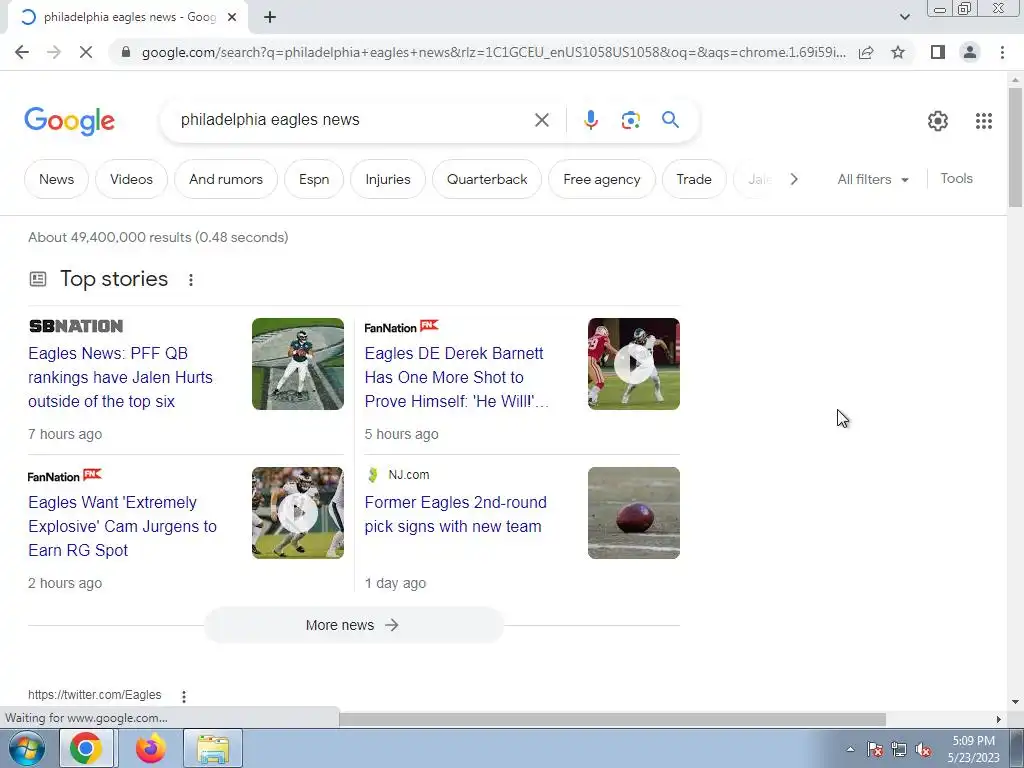Viewport: 1024px width, 768px height.
Task: Play the Derek Barnett video thumbnail
Action: click(x=633, y=364)
